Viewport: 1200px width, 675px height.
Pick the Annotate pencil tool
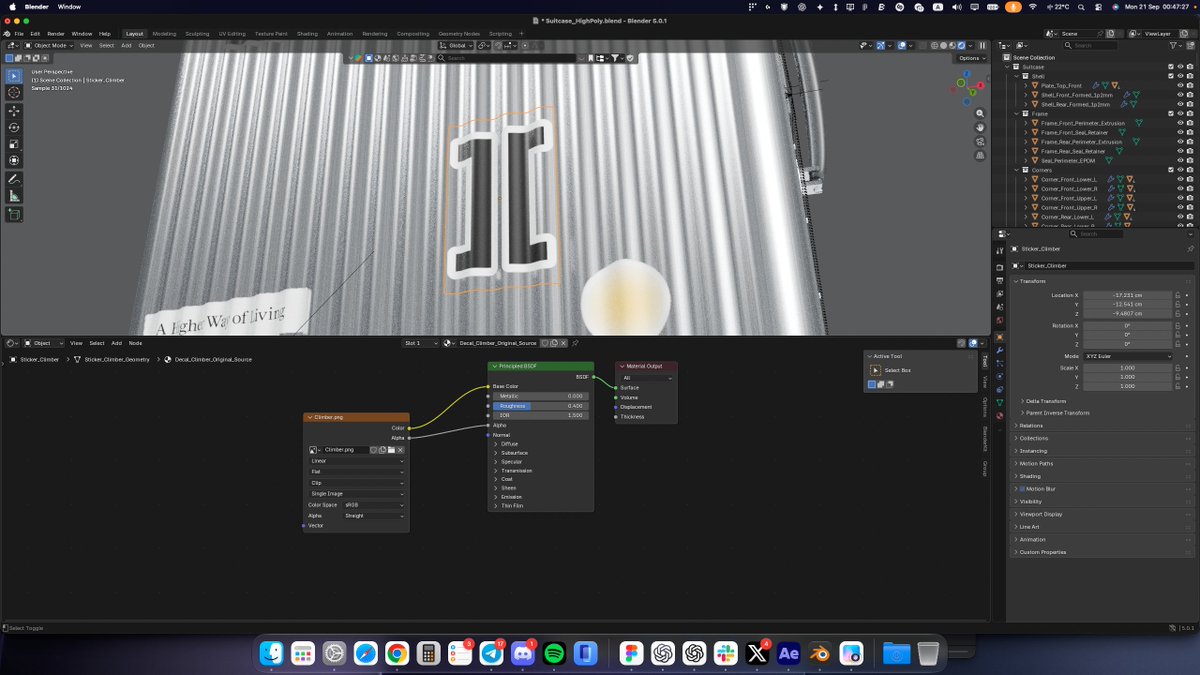click(x=14, y=179)
